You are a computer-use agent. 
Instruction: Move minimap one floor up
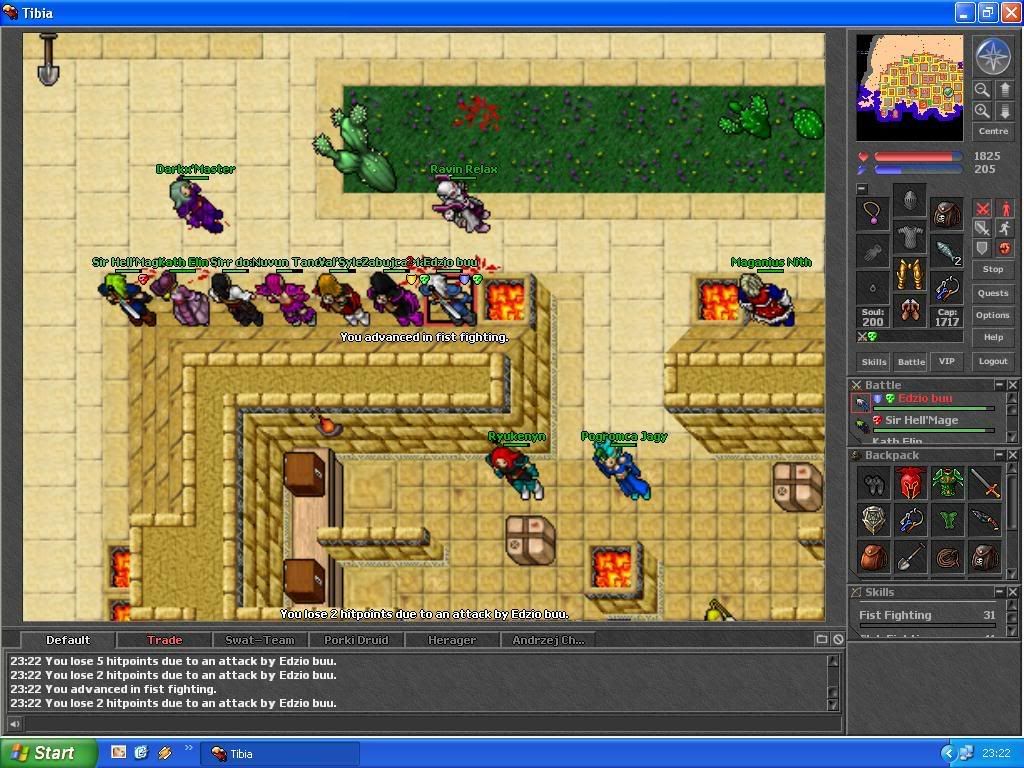[x=1004, y=89]
